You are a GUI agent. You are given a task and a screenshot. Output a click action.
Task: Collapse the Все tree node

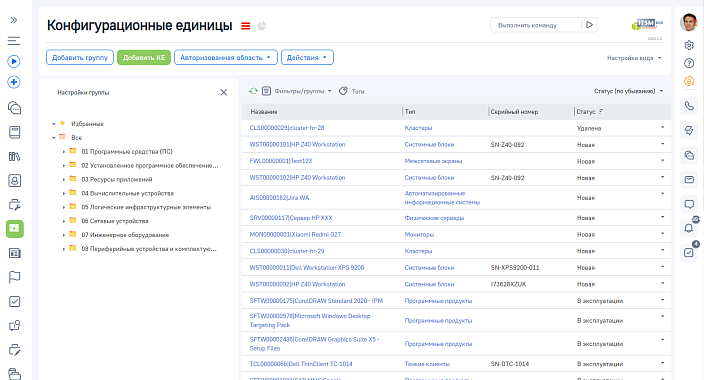(53, 137)
